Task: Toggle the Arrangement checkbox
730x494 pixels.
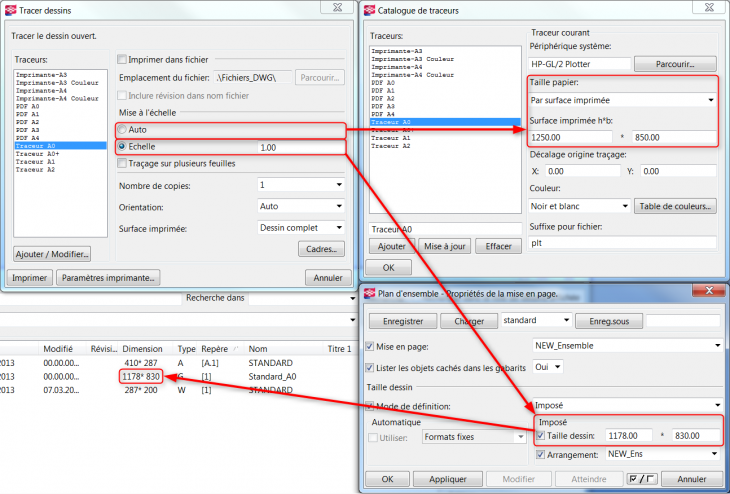Action: 541,454
